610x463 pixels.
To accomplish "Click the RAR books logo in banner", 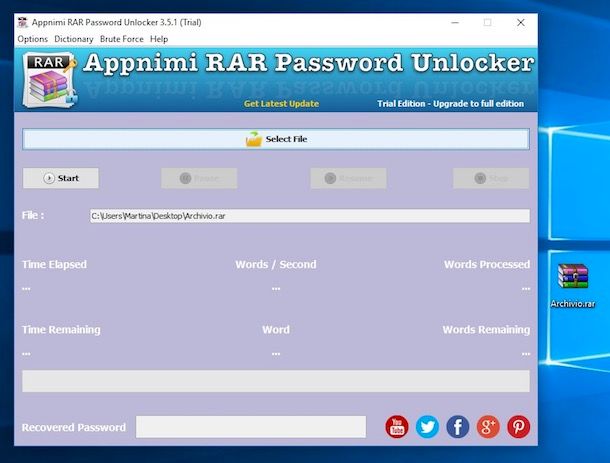I will click(49, 80).
